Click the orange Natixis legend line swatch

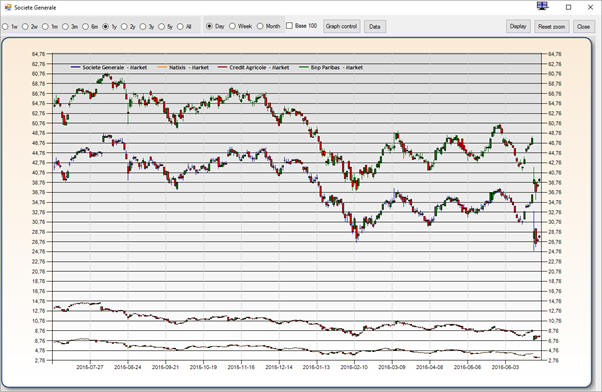(x=162, y=68)
